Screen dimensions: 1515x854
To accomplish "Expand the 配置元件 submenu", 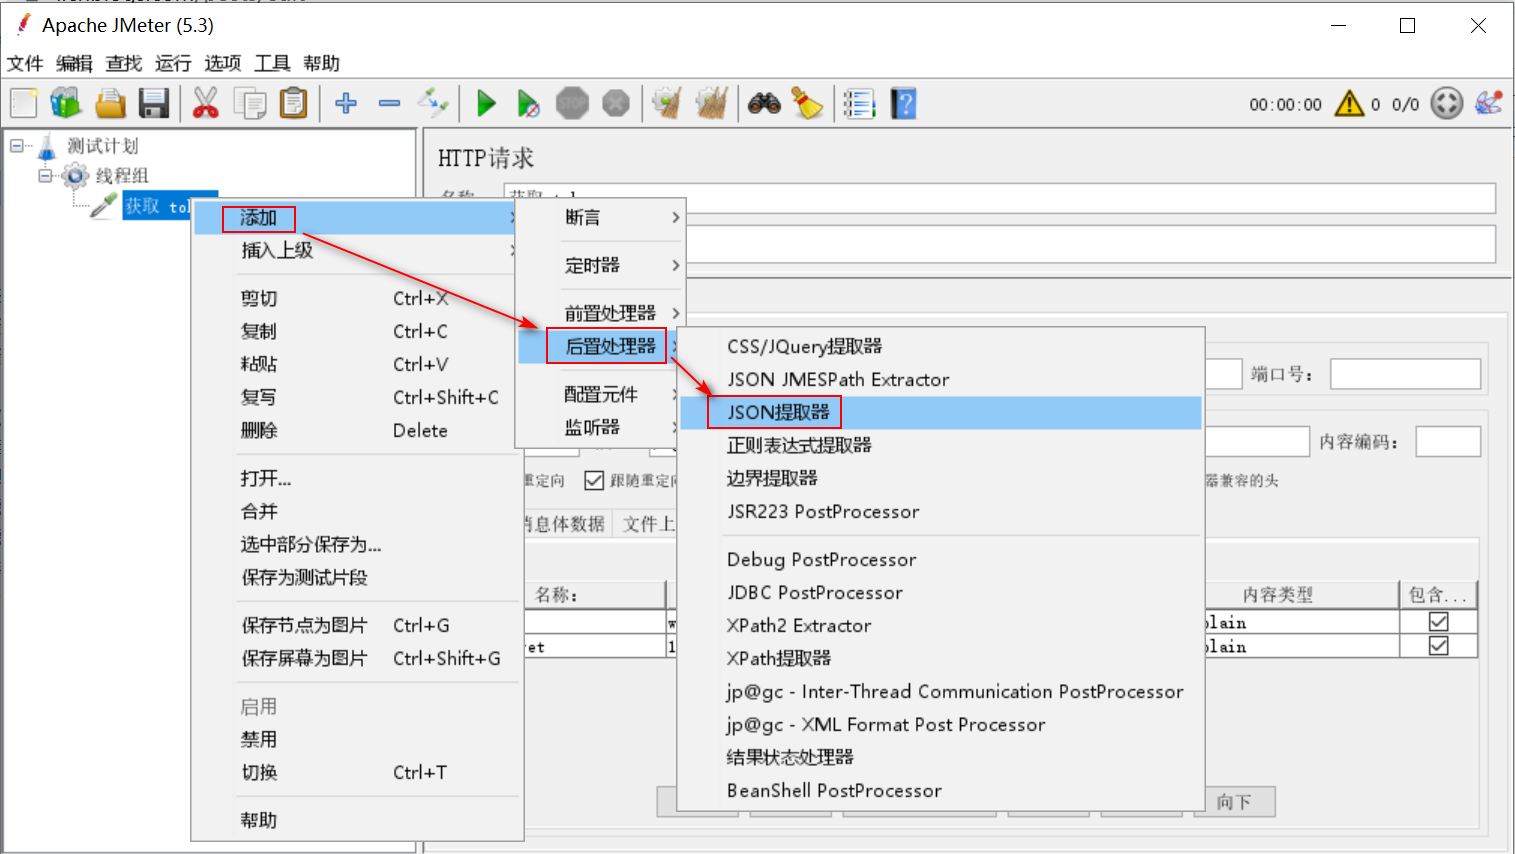I will point(602,394).
